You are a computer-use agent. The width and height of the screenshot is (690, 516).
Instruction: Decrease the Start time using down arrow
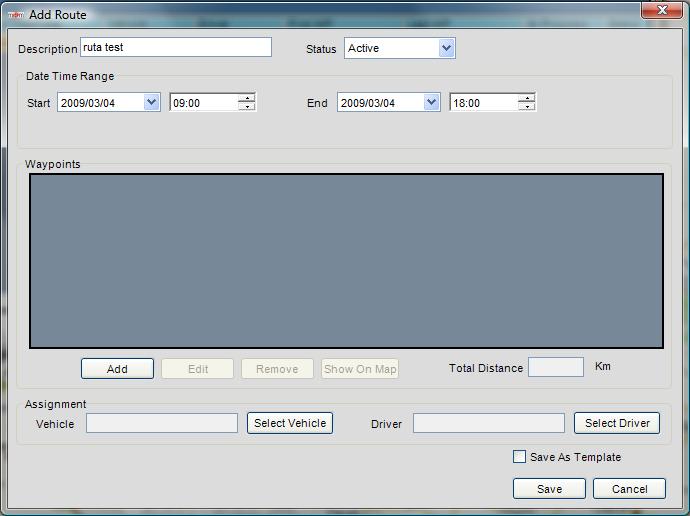coord(247,106)
